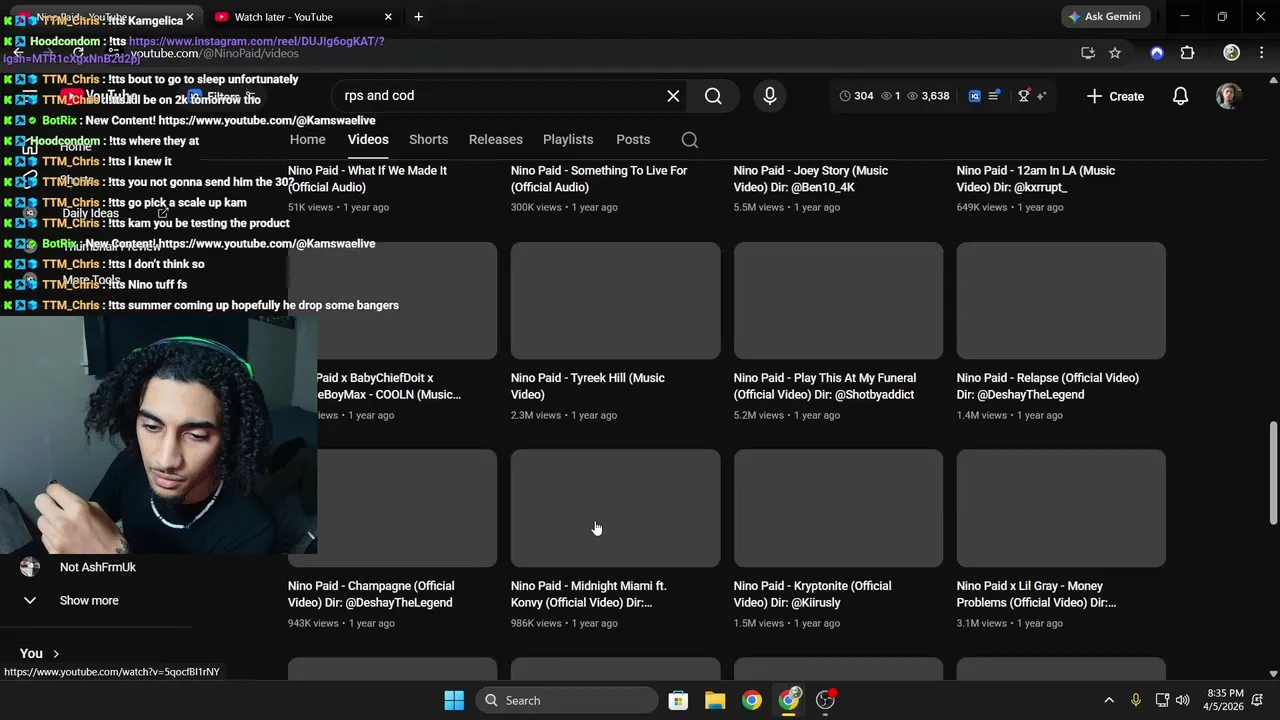Bookmark this page with star icon
This screenshot has width=1280, height=720.
pos(1115,53)
